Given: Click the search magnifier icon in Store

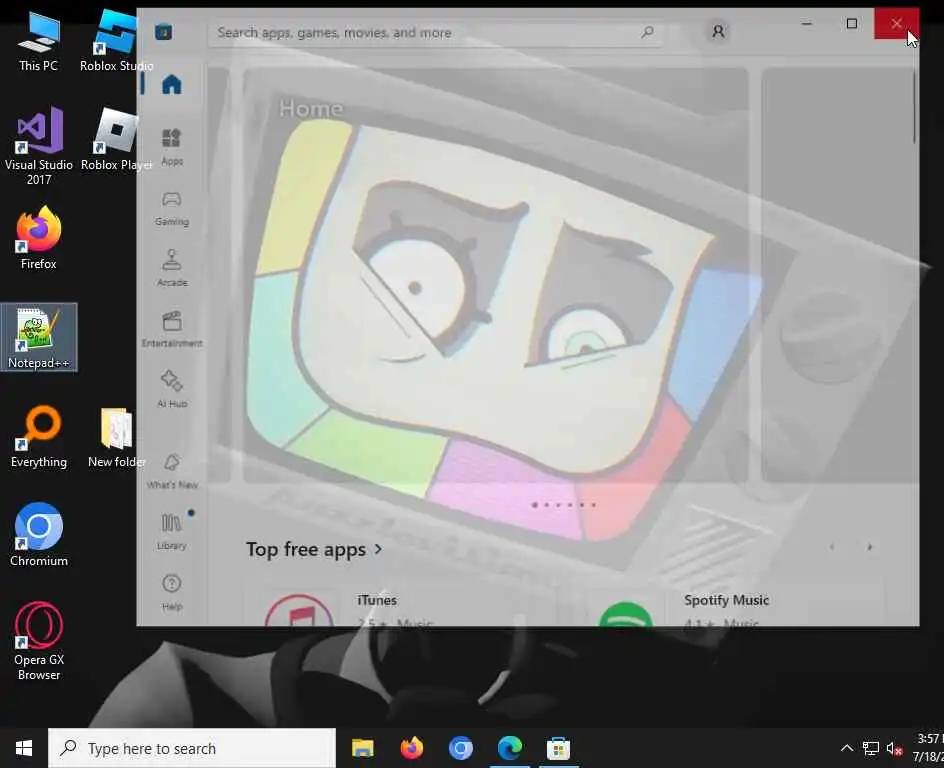Looking at the screenshot, I should (647, 32).
